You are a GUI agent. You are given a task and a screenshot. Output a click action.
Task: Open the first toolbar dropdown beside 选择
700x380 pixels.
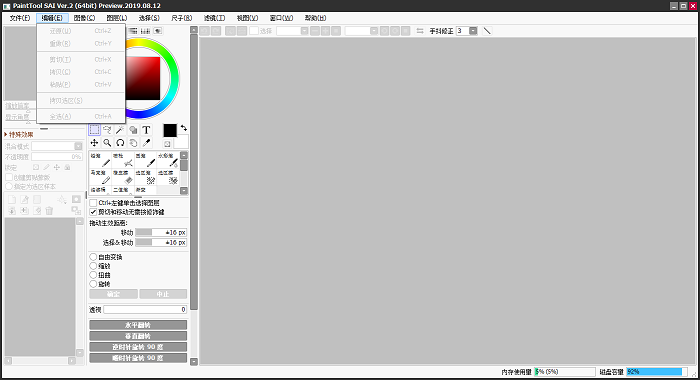pyautogui.click(x=304, y=31)
